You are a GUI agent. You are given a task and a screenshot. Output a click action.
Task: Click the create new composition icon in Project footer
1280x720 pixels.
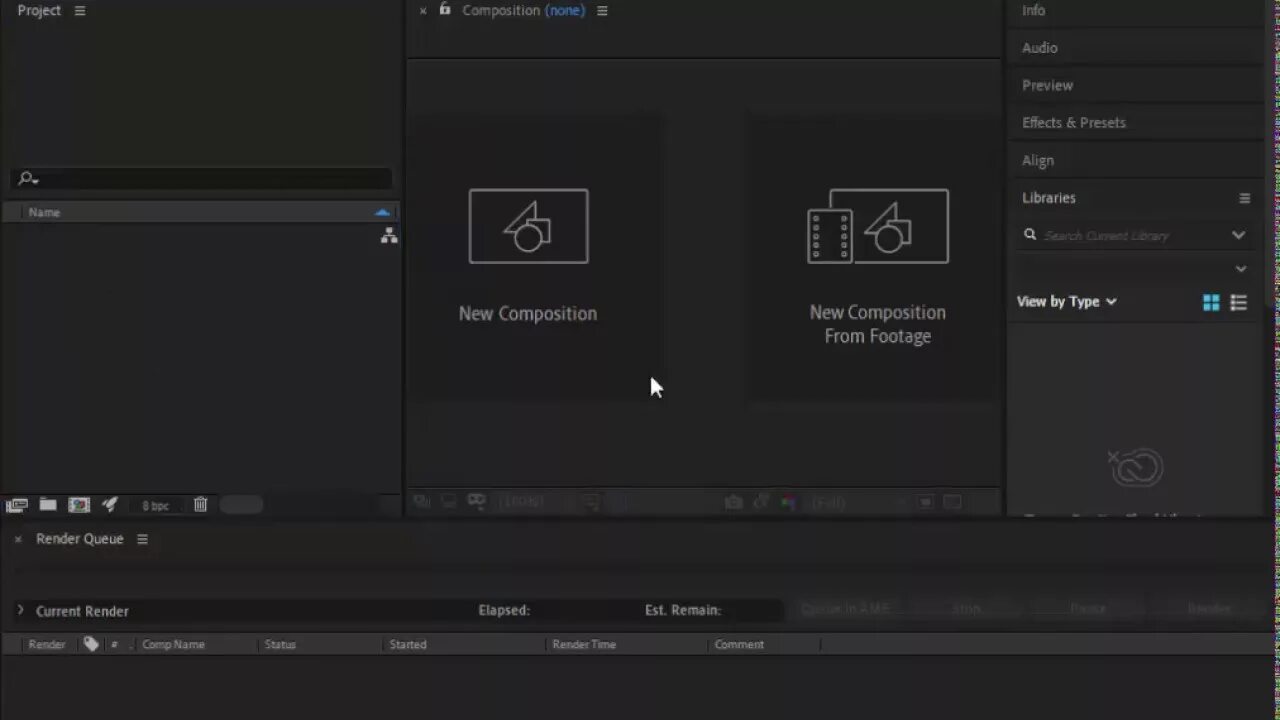point(79,505)
